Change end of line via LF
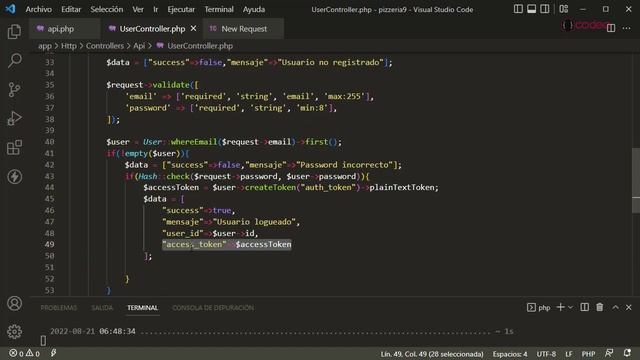640x360 pixels. point(569,354)
